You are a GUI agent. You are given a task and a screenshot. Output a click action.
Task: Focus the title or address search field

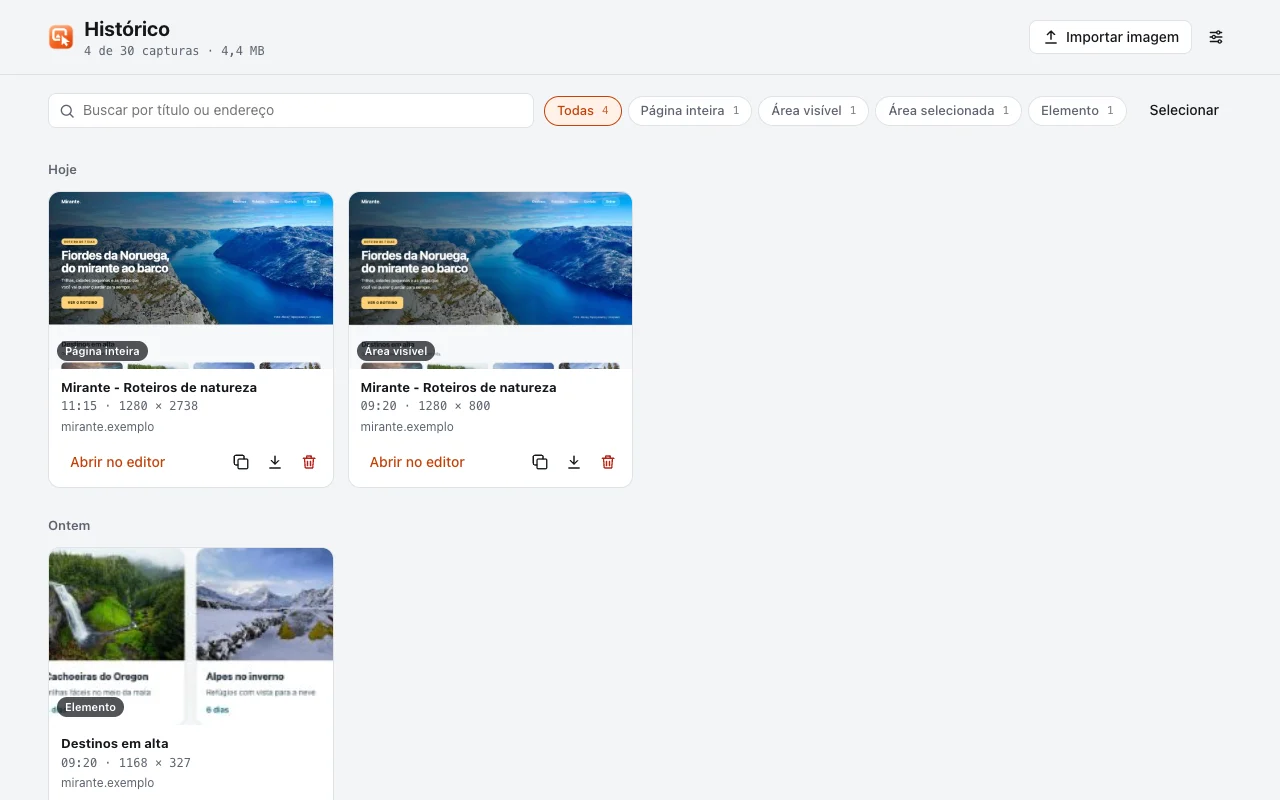(x=291, y=111)
